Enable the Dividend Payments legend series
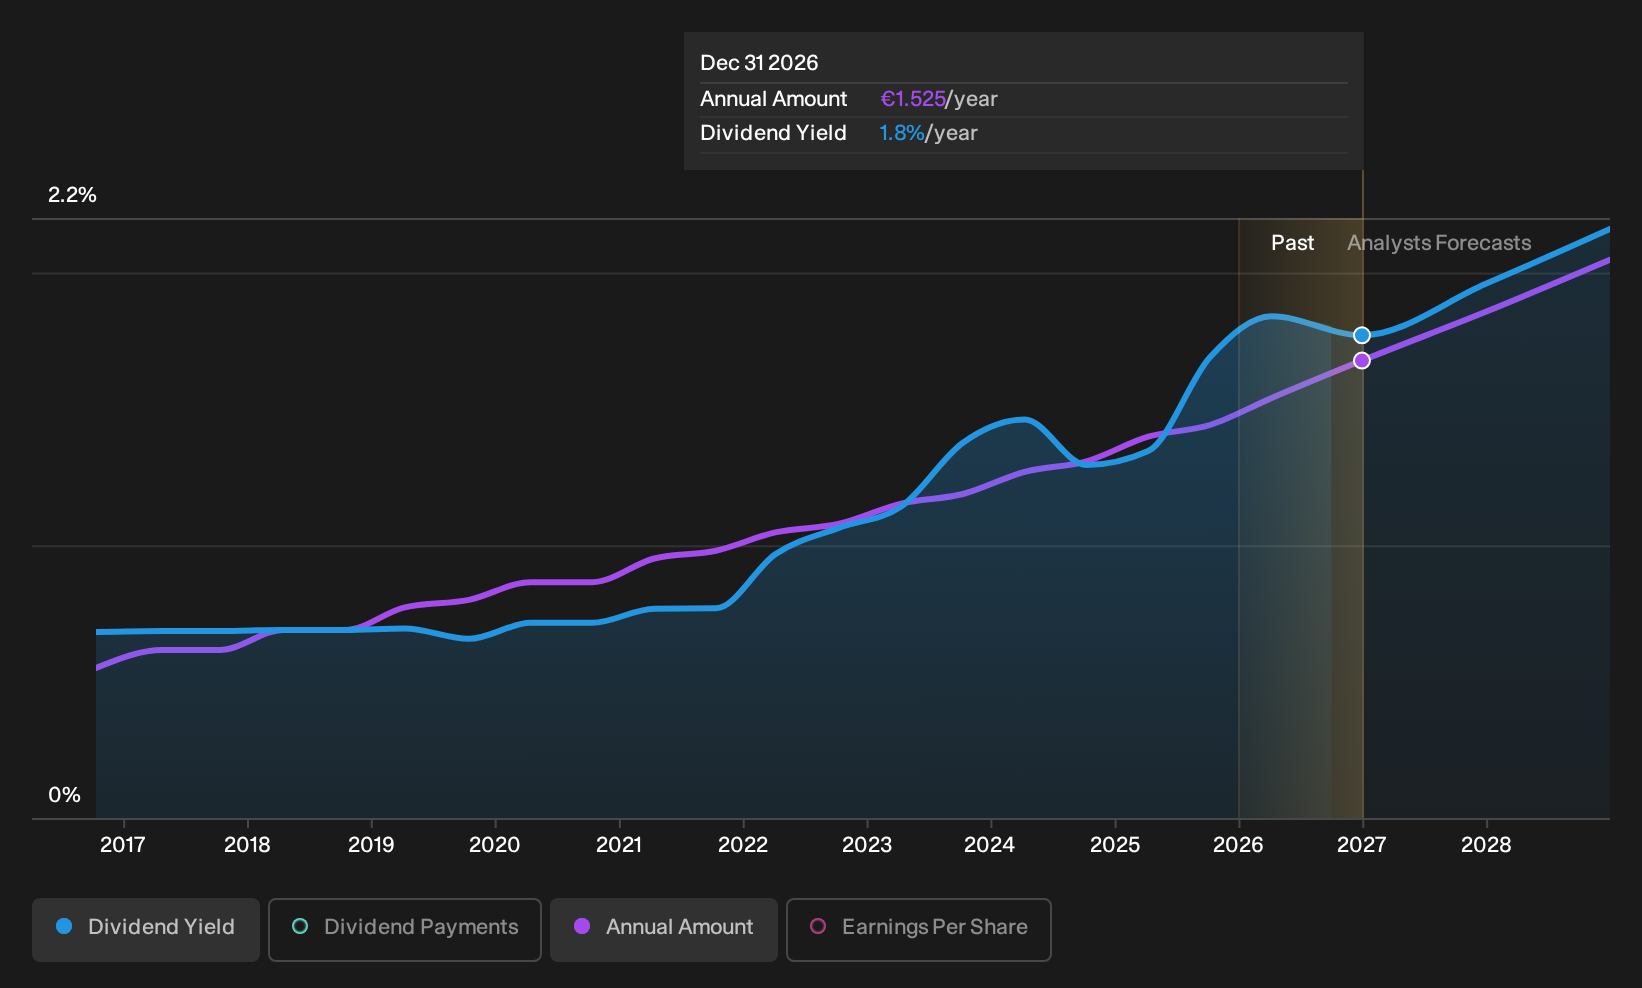The width and height of the screenshot is (1642, 988). coord(405,930)
